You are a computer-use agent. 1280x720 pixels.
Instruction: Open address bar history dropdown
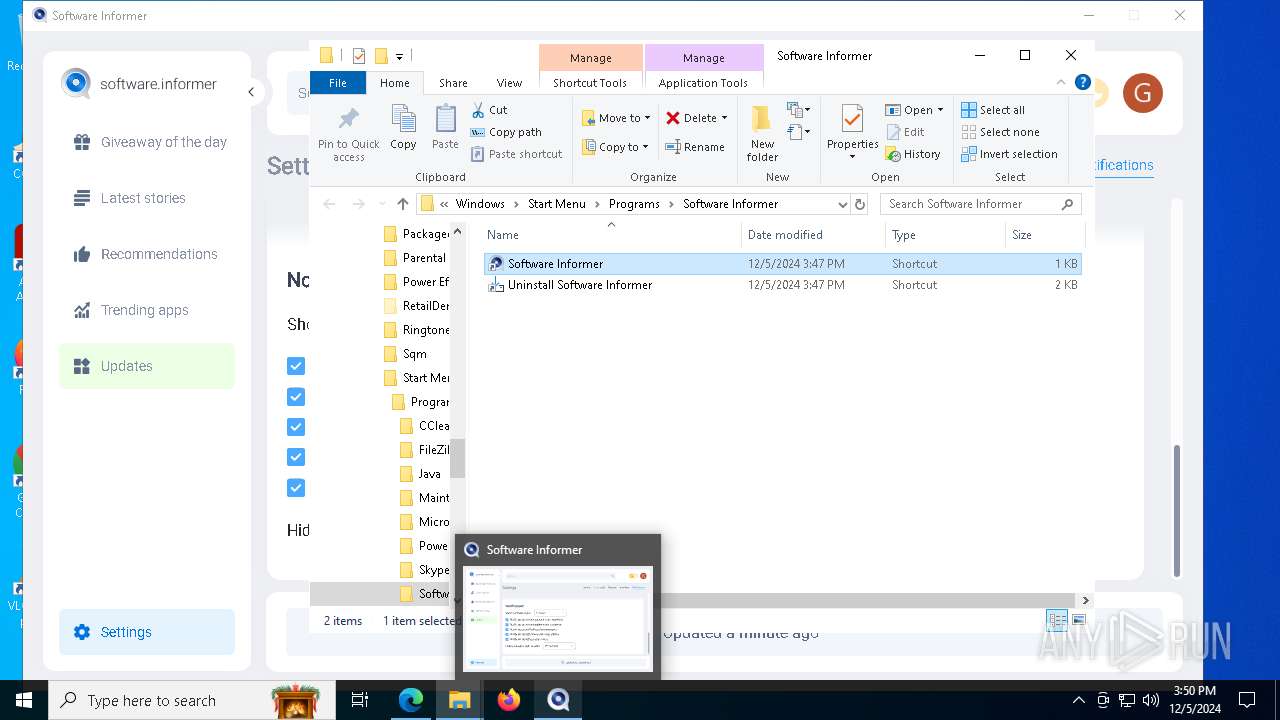pyautogui.click(x=842, y=204)
